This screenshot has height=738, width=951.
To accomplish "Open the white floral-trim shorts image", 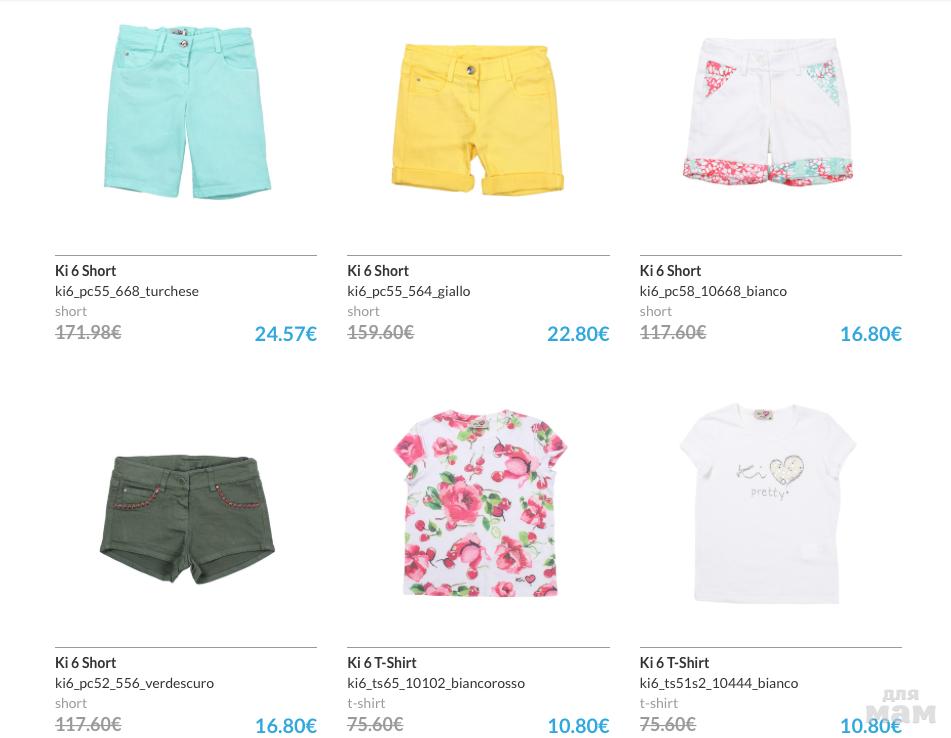I will coord(770,111).
